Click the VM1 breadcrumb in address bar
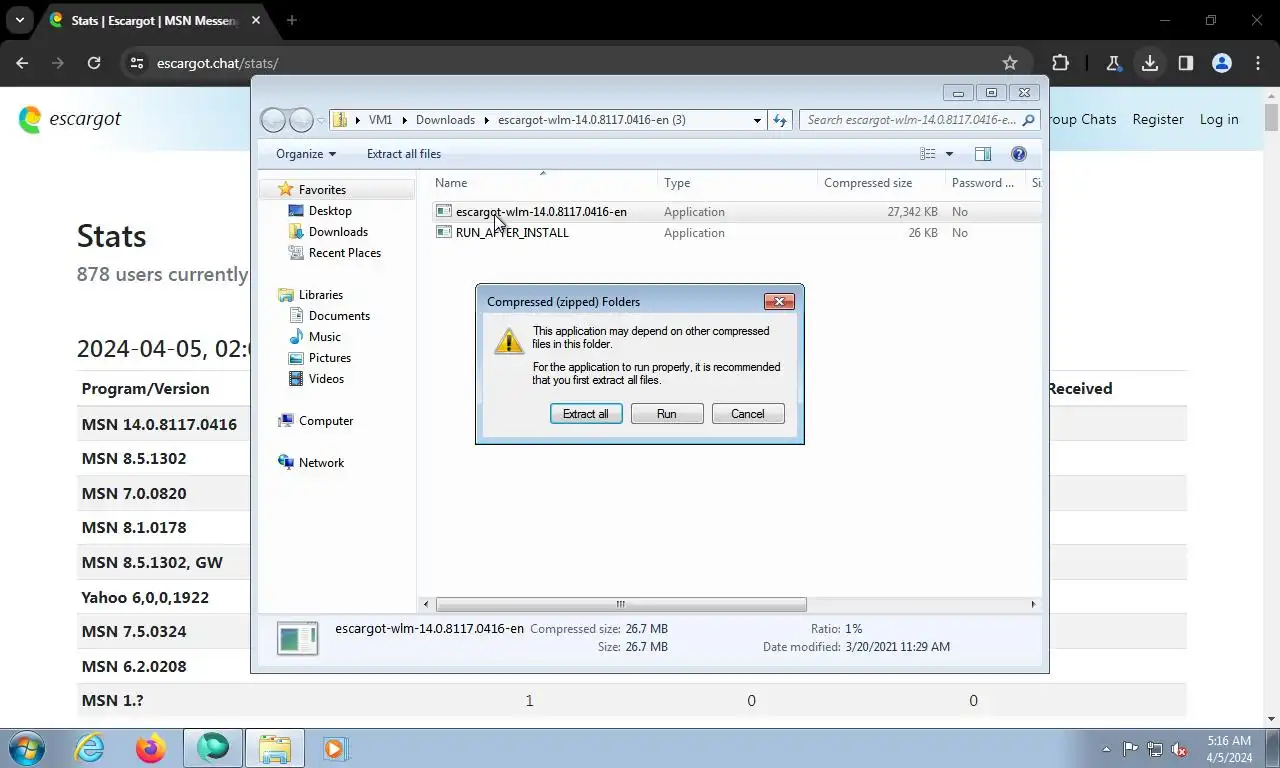Image resolution: width=1280 pixels, height=768 pixels. [x=380, y=120]
